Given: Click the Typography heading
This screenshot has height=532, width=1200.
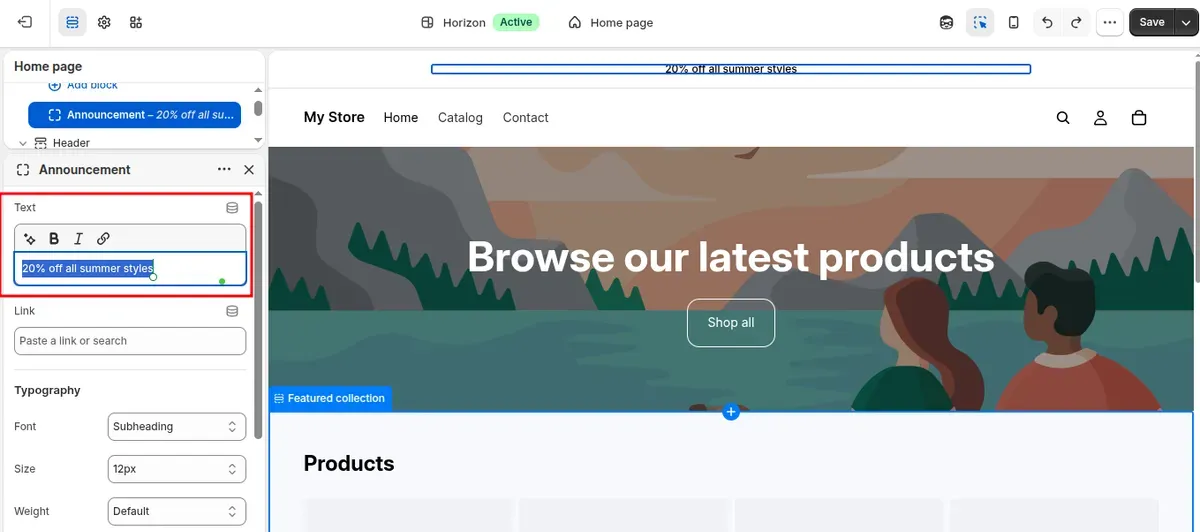Looking at the screenshot, I should pos(47,390).
